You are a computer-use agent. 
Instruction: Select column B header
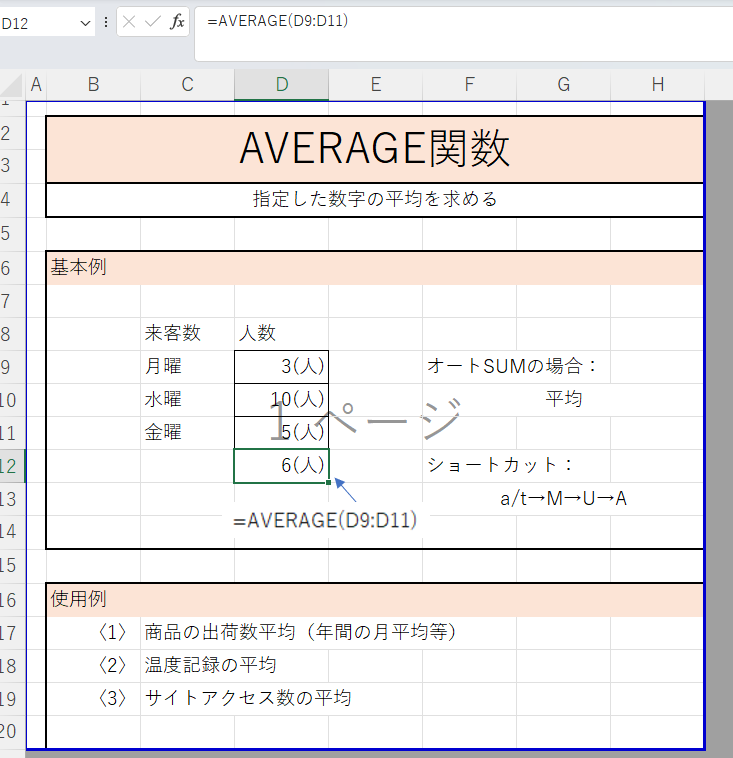[93, 85]
